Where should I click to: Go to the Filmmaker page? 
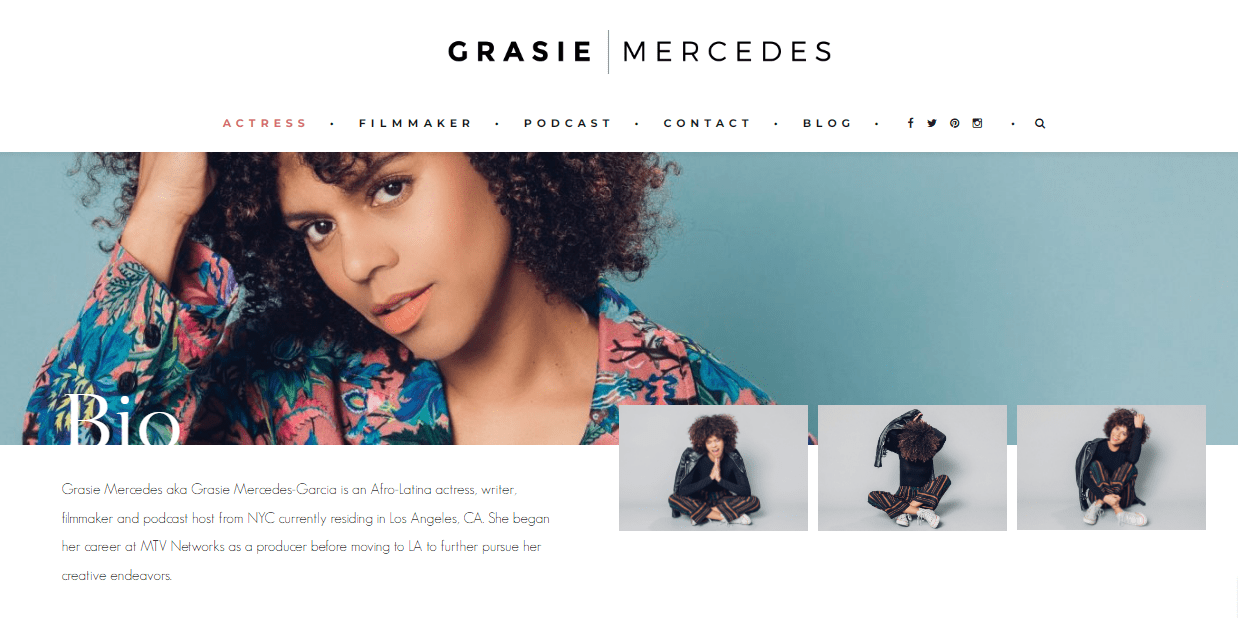[415, 123]
